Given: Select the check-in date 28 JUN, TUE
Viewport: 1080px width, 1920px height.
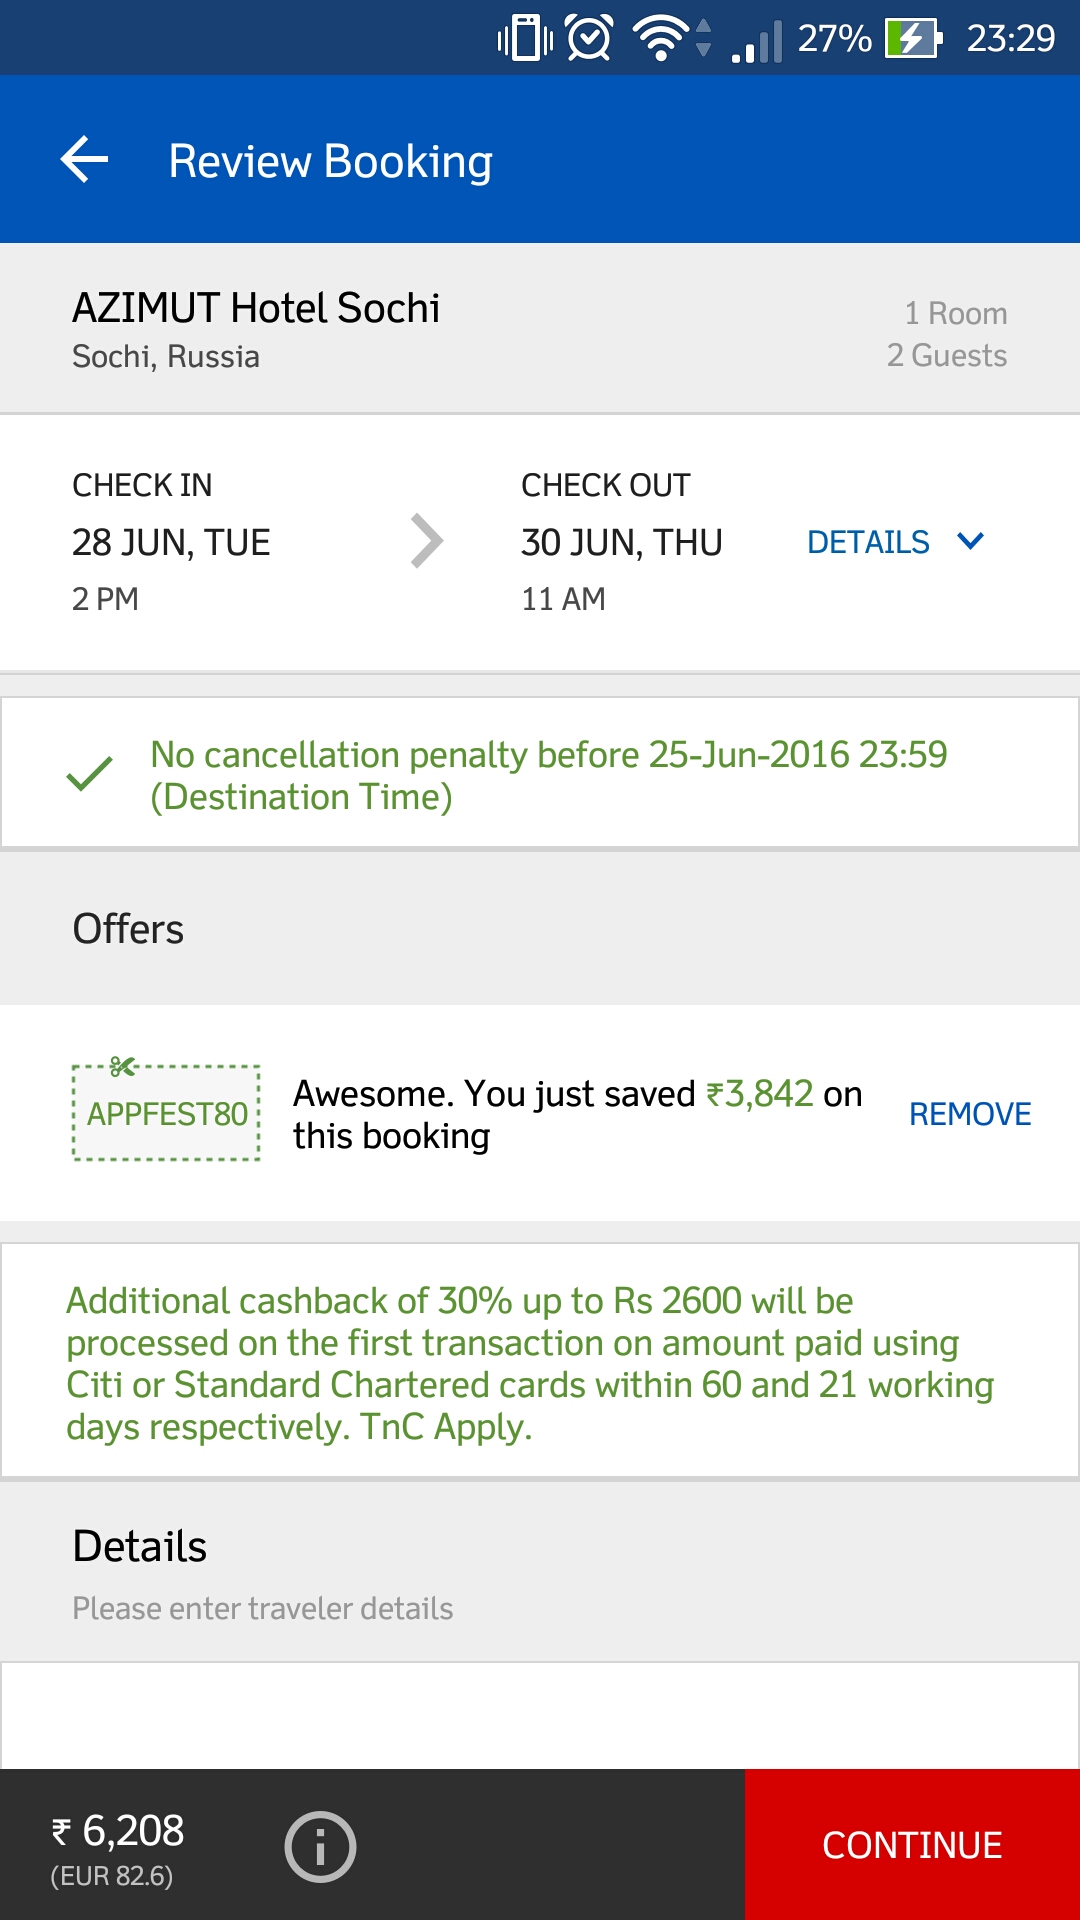Looking at the screenshot, I should (171, 542).
